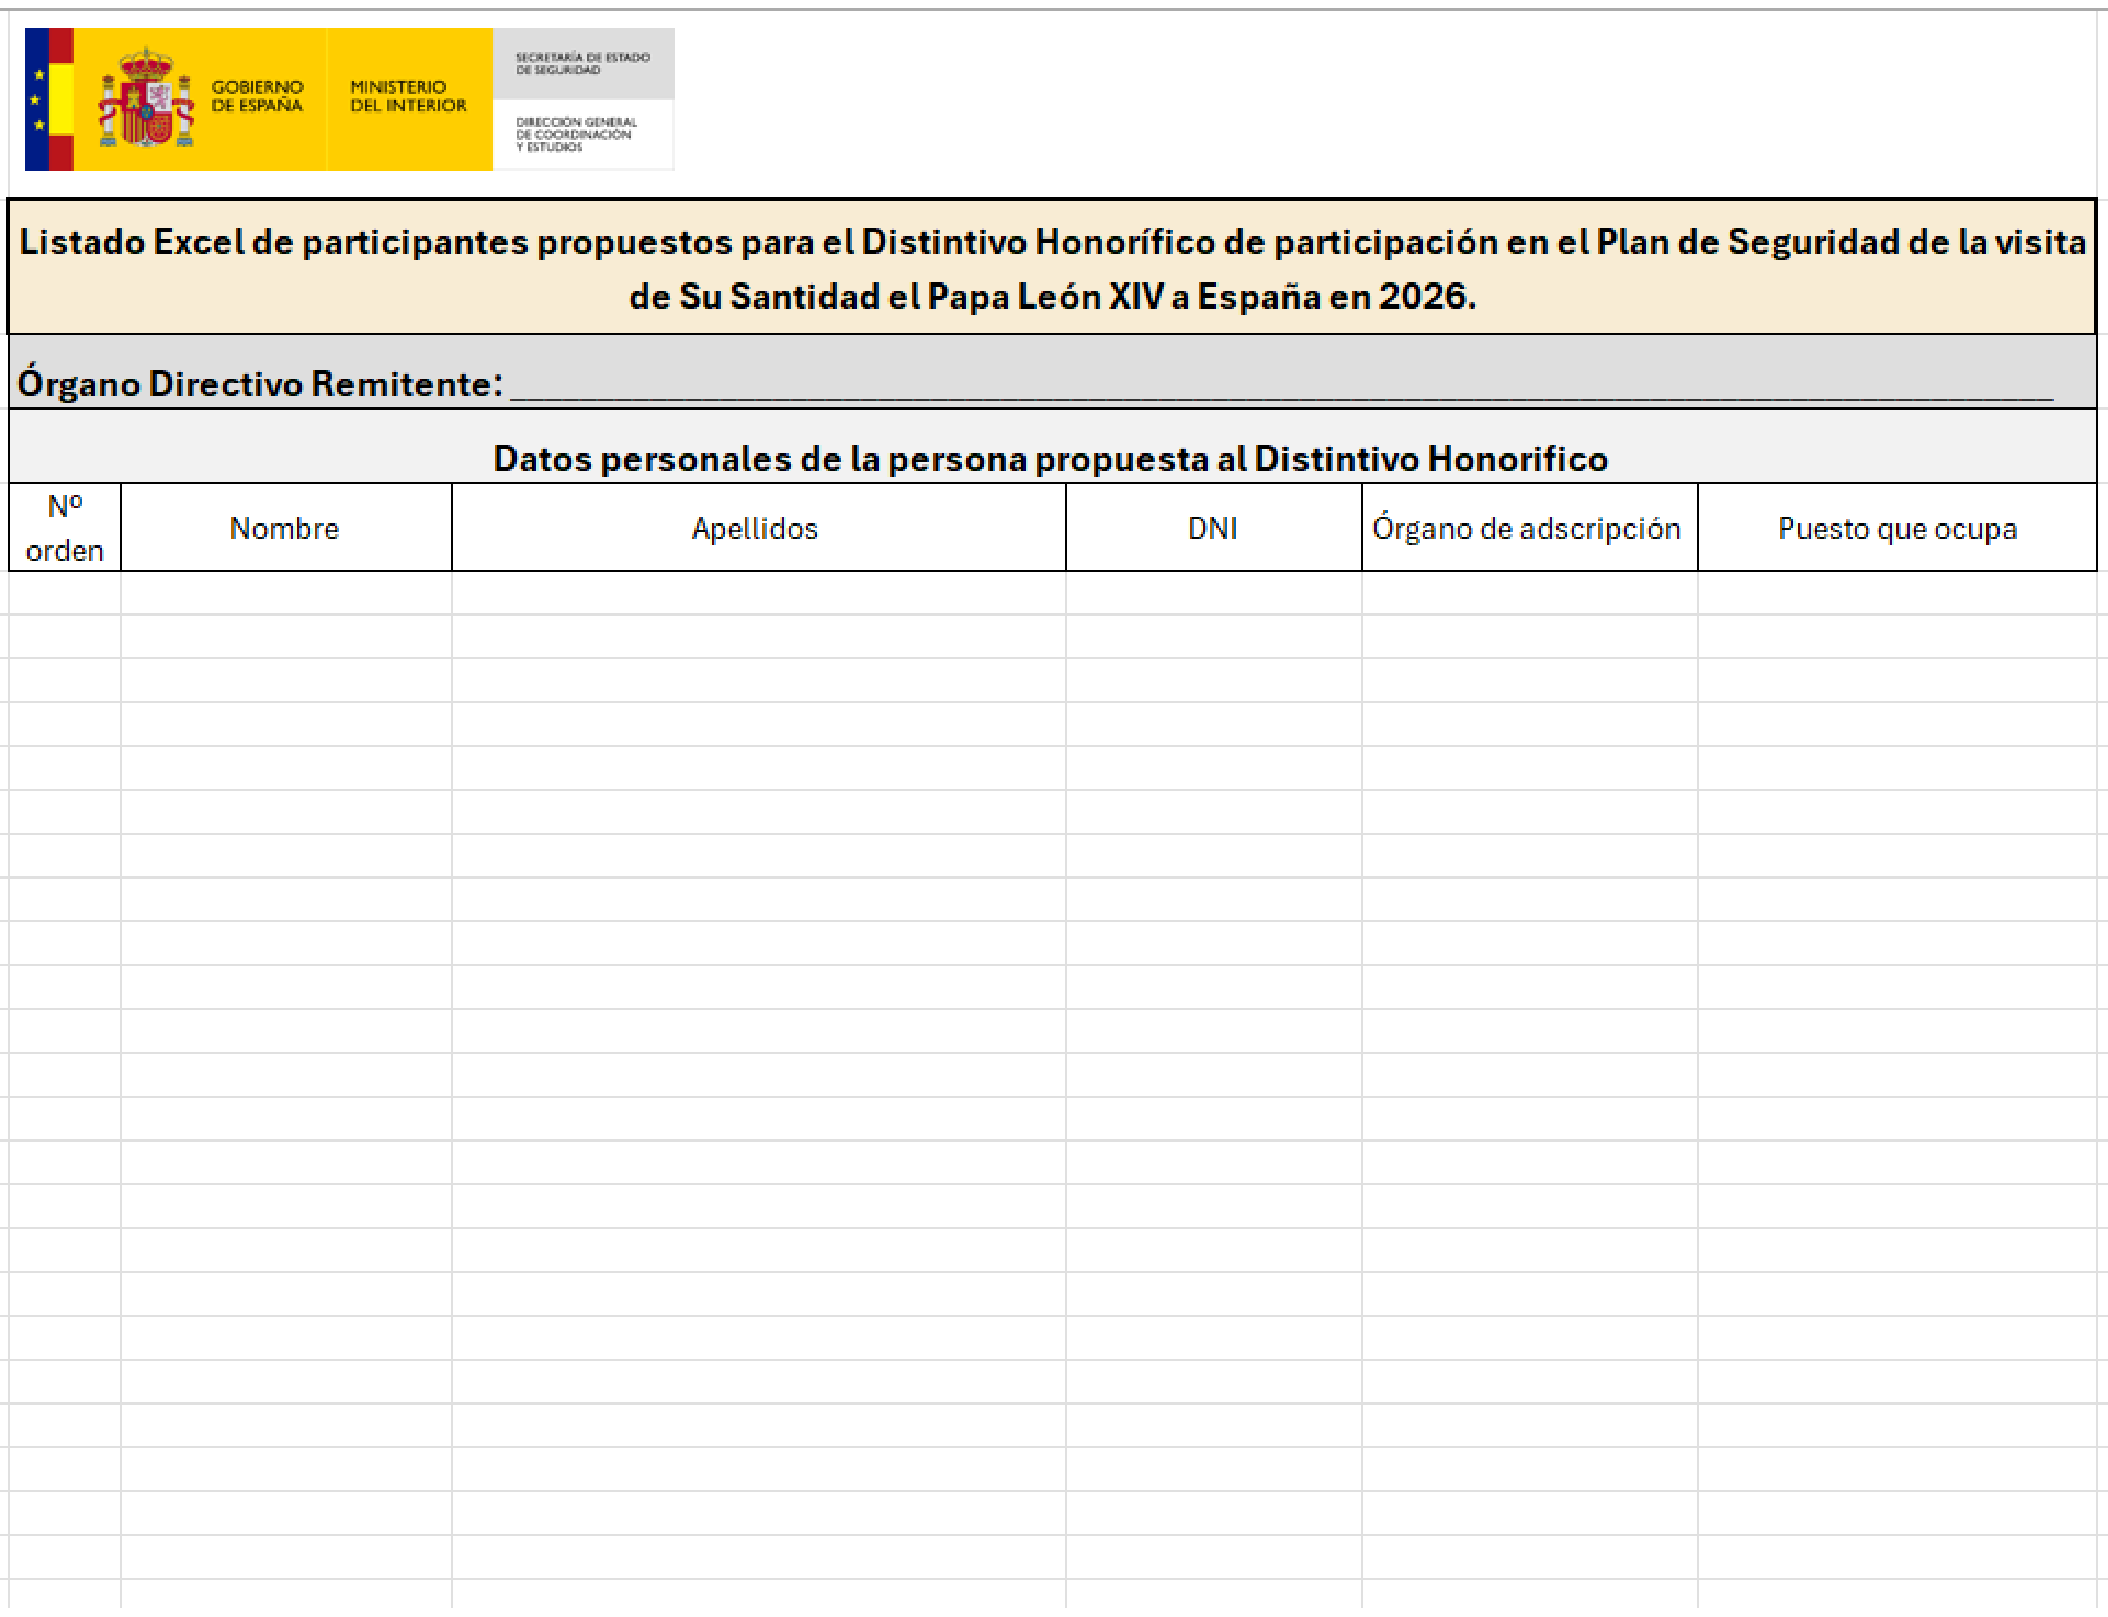Select the 'Nº orden' column header
Viewport: 2108px width, 1617px height.
pyautogui.click(x=65, y=528)
